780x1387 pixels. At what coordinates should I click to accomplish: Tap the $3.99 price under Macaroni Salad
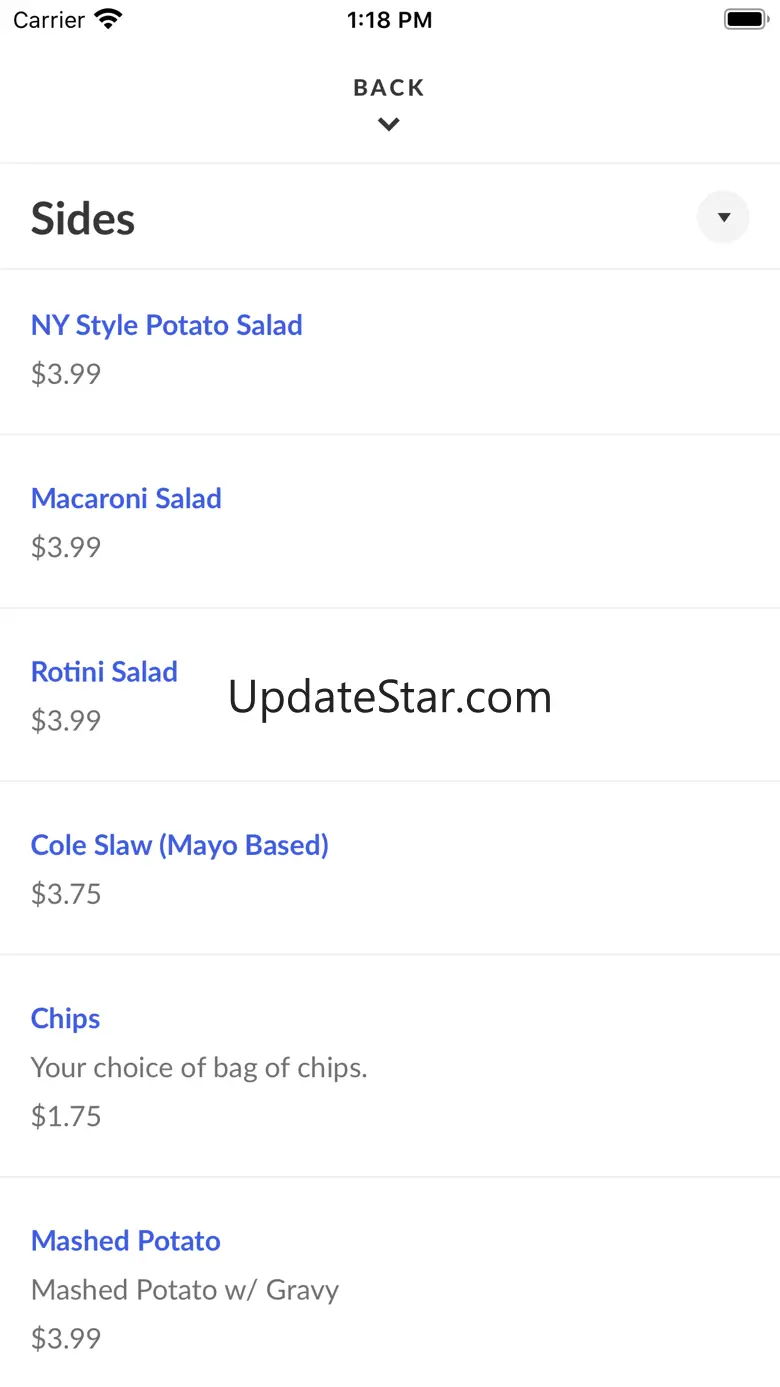point(66,547)
